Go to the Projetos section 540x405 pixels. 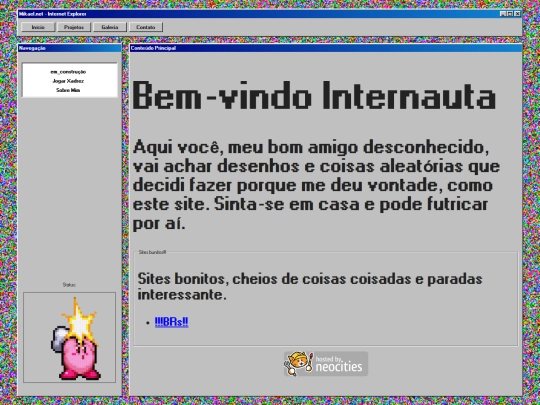74,27
